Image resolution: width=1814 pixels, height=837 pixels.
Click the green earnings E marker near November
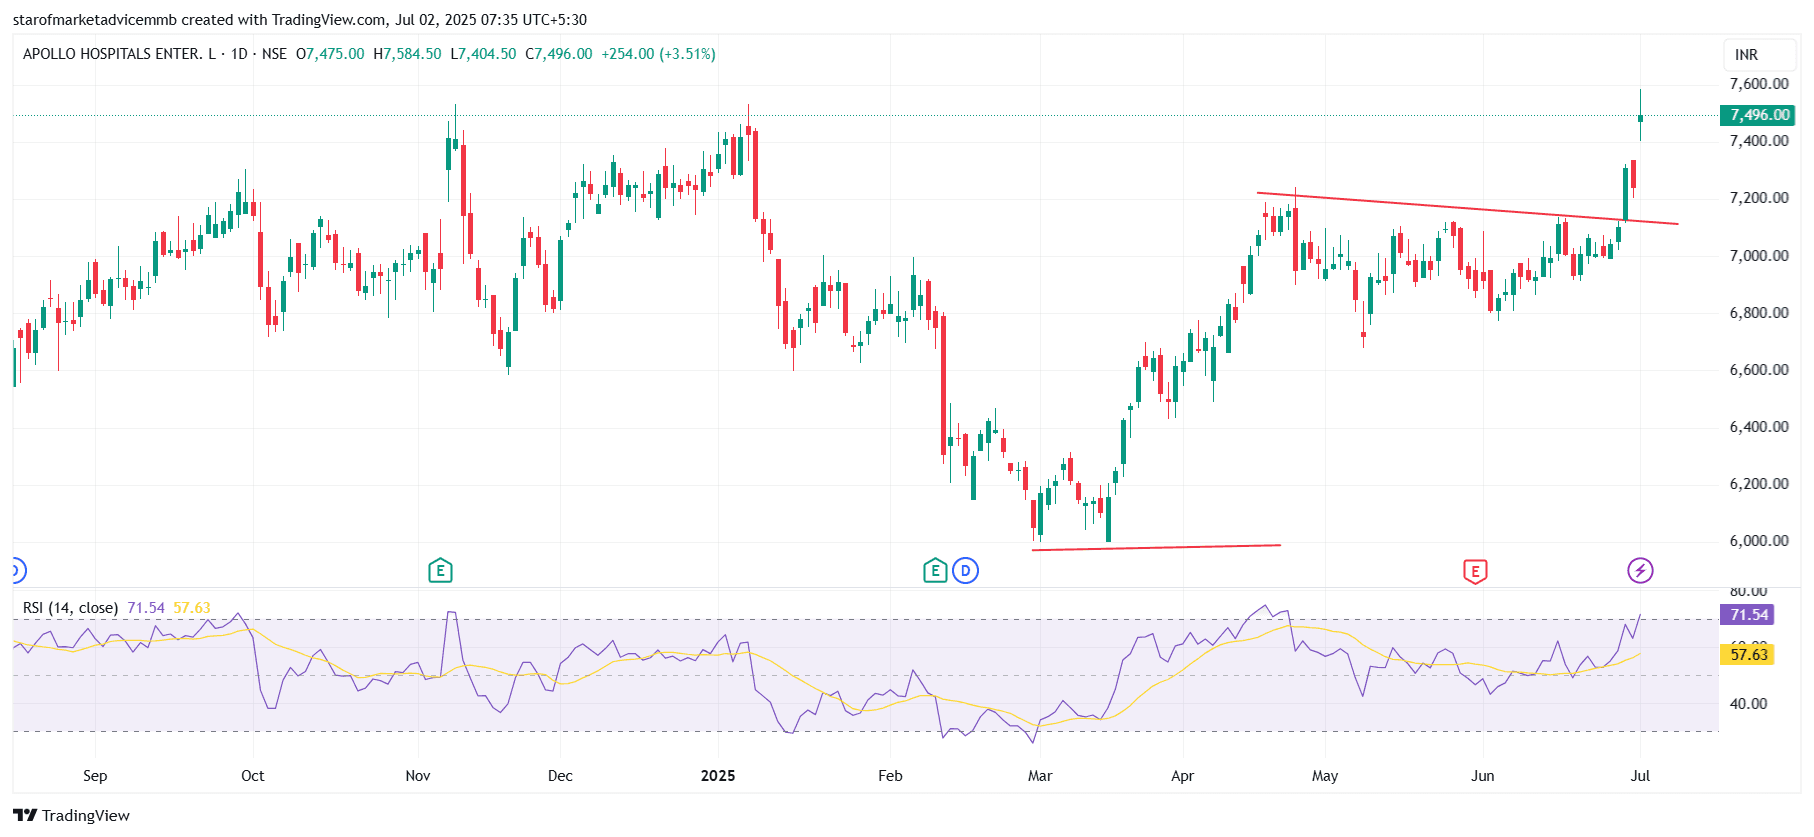(440, 571)
